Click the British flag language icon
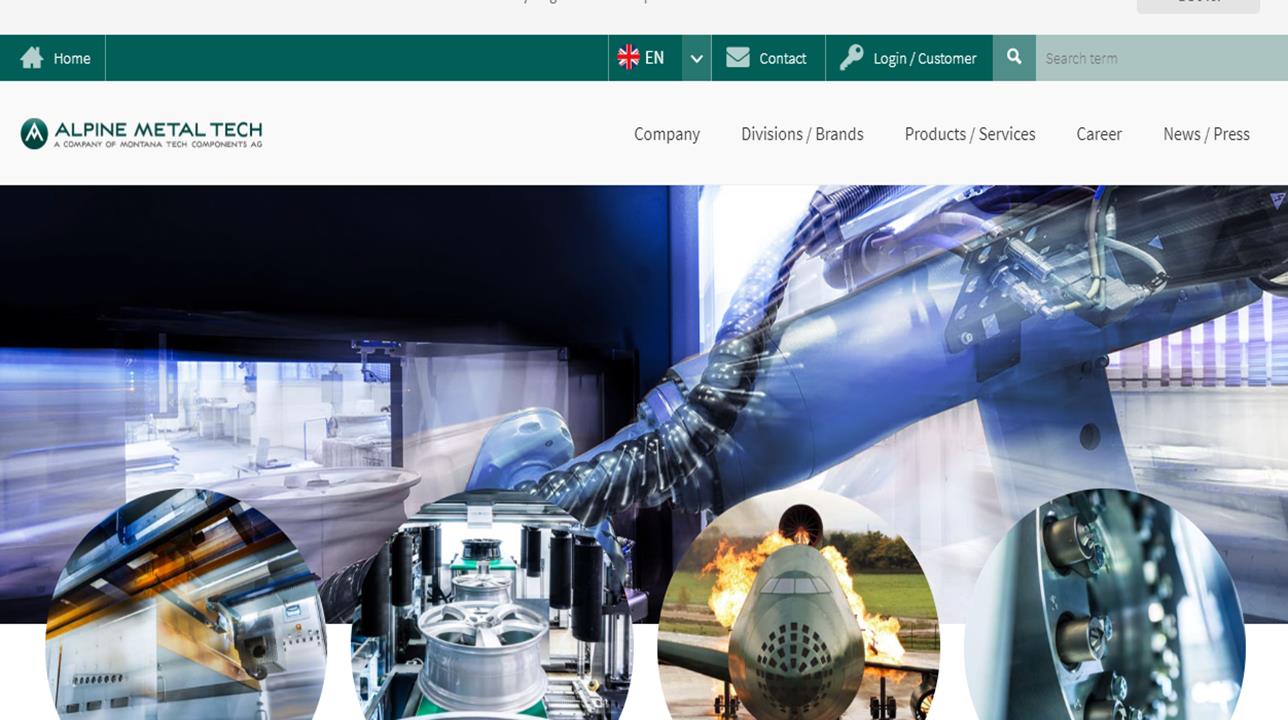This screenshot has height=720, width=1288. (x=629, y=57)
